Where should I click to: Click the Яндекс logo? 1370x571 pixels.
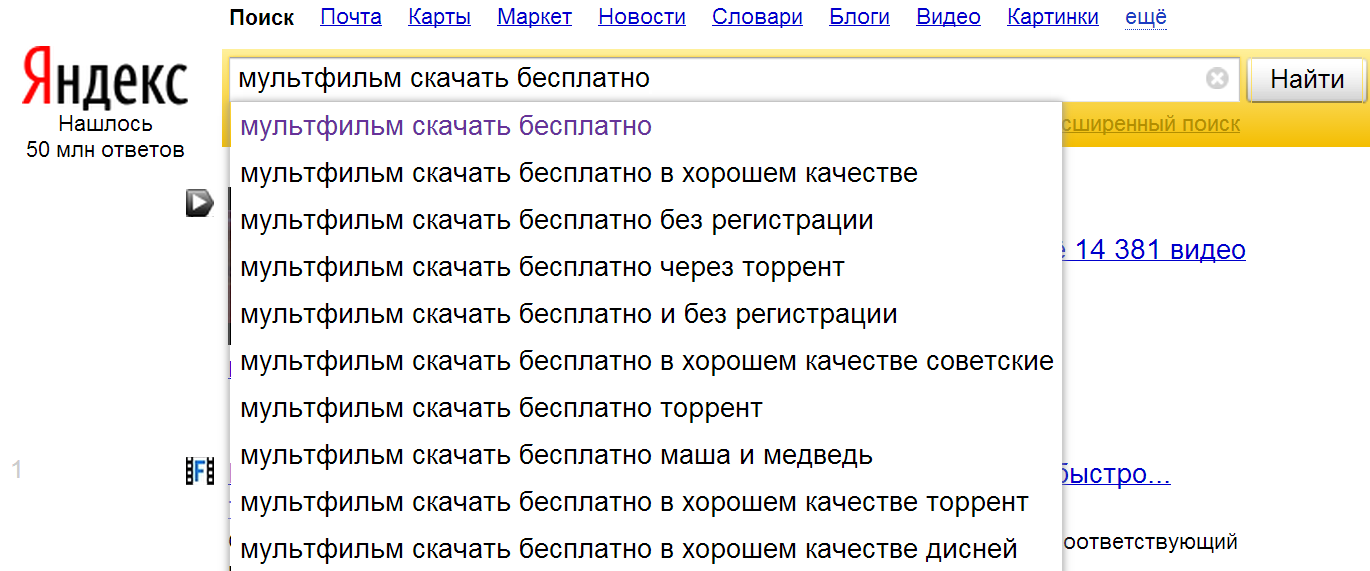click(x=105, y=78)
